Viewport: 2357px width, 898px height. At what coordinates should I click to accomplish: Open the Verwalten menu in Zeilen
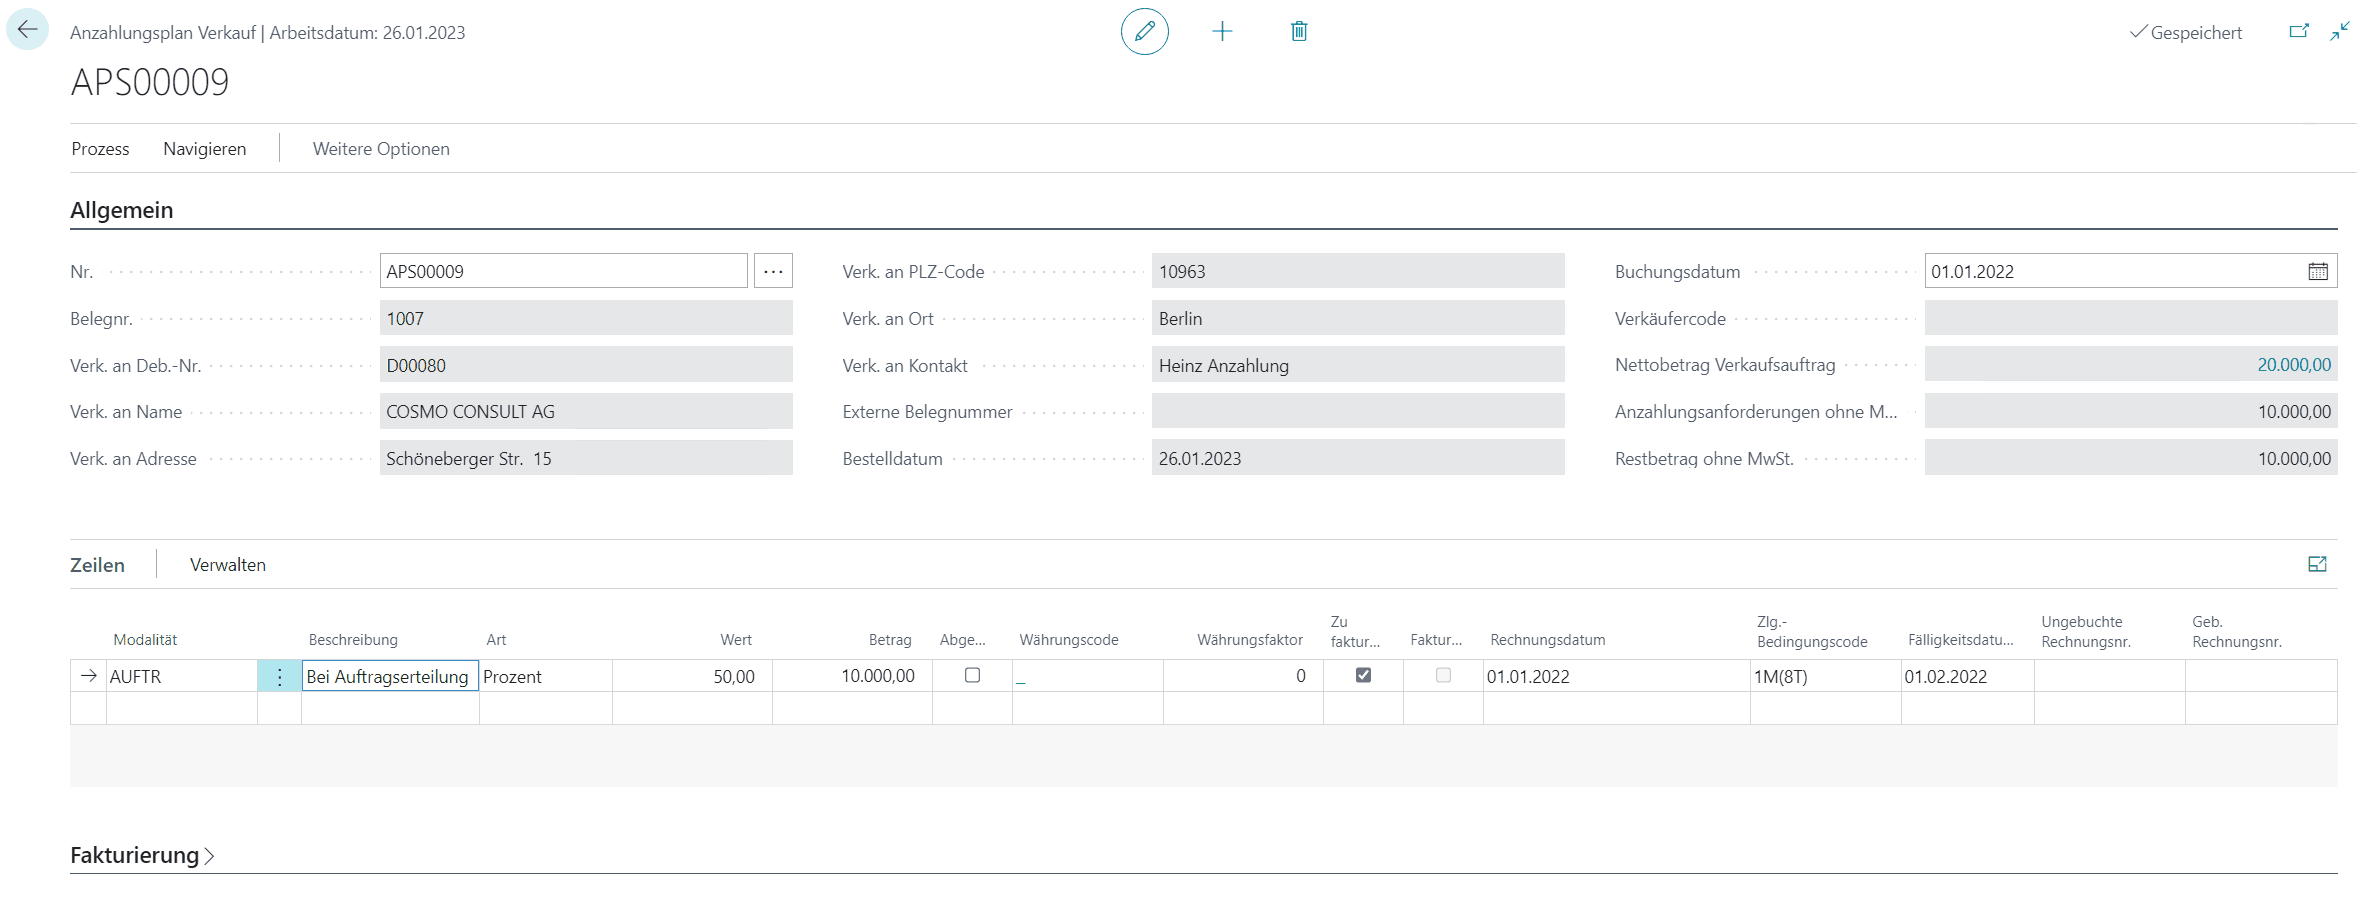228,565
